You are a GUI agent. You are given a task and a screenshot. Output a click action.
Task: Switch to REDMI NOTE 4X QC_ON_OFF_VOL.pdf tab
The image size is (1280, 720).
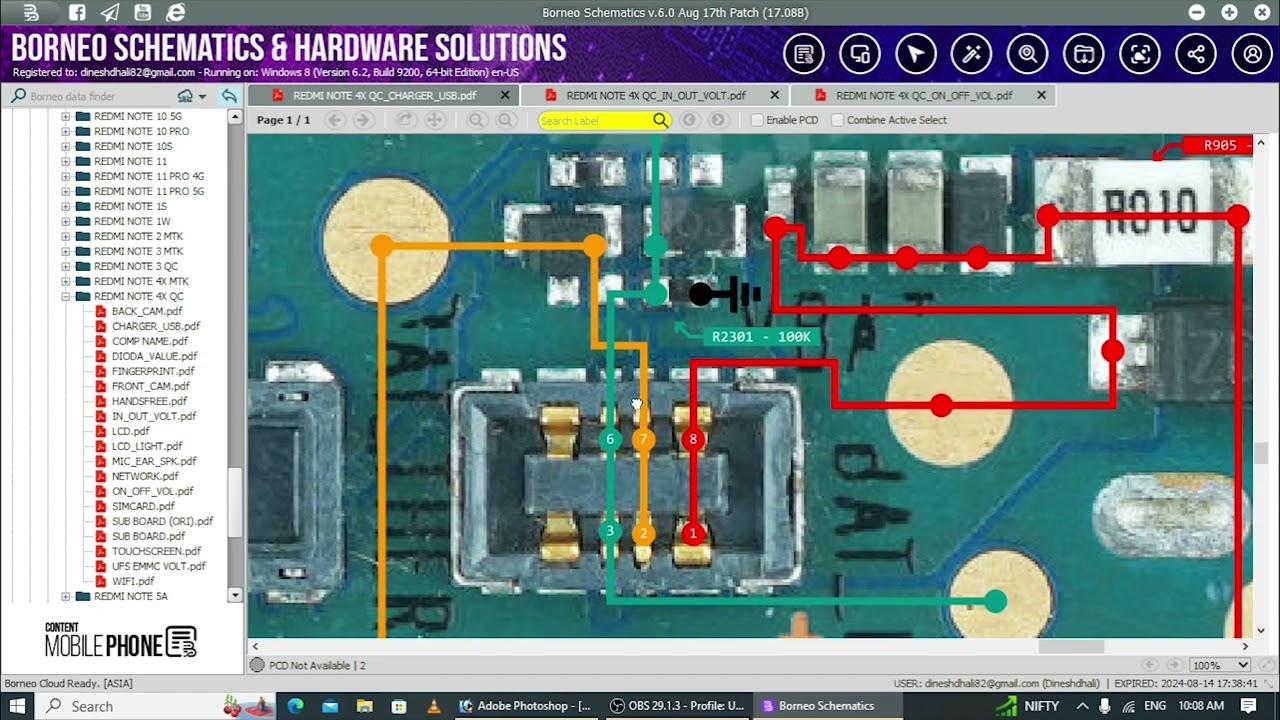(x=924, y=95)
